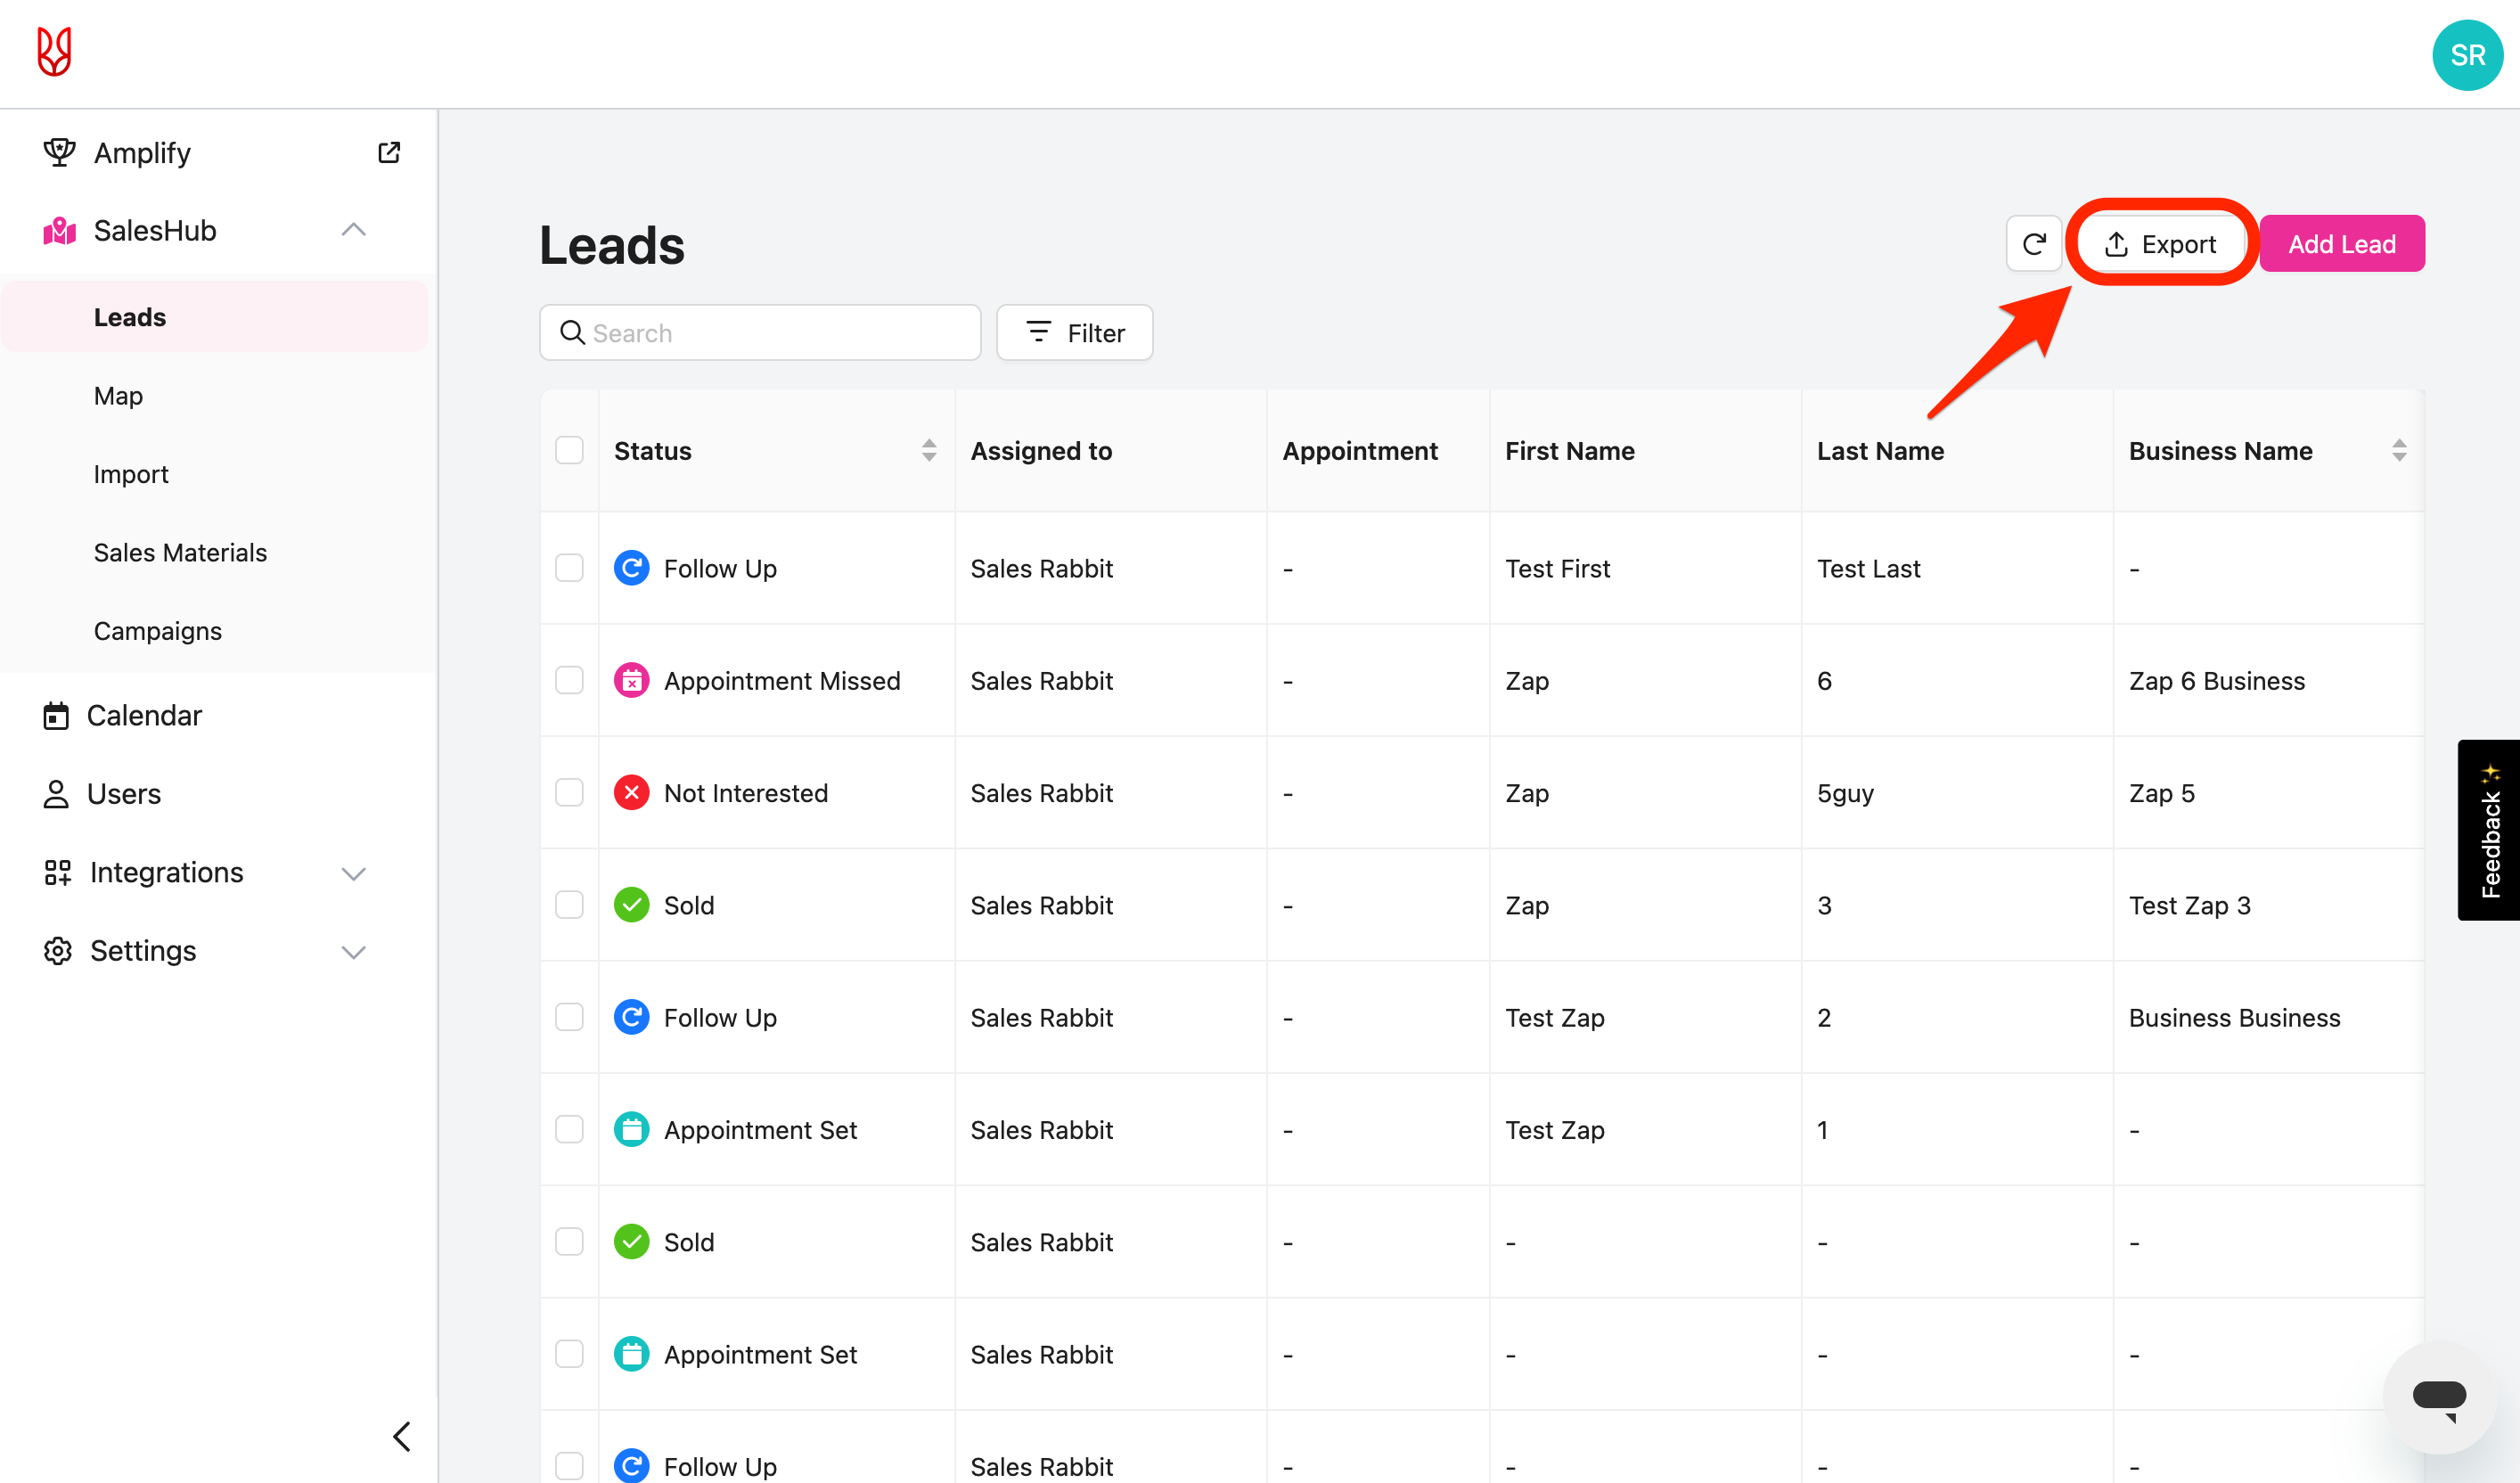The height and width of the screenshot is (1483, 2520).
Task: Click the Export button
Action: 2159,244
